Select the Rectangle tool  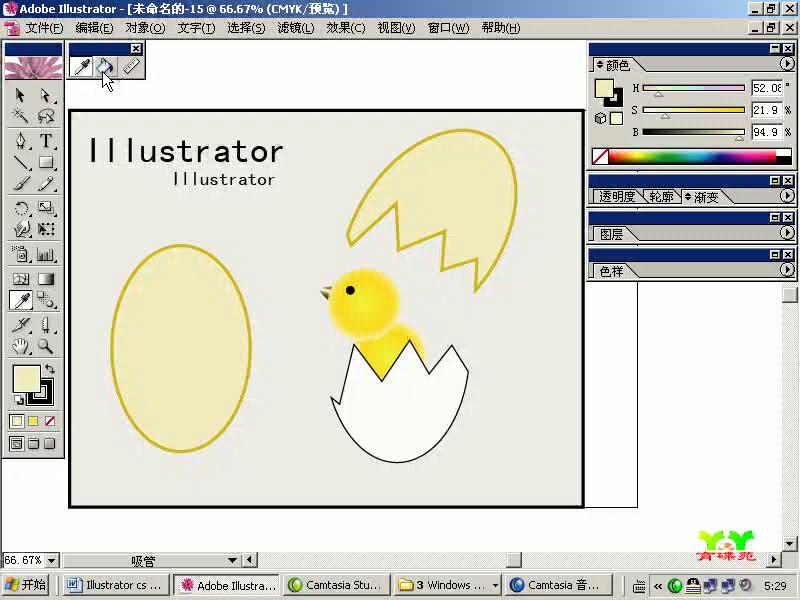tap(46, 162)
